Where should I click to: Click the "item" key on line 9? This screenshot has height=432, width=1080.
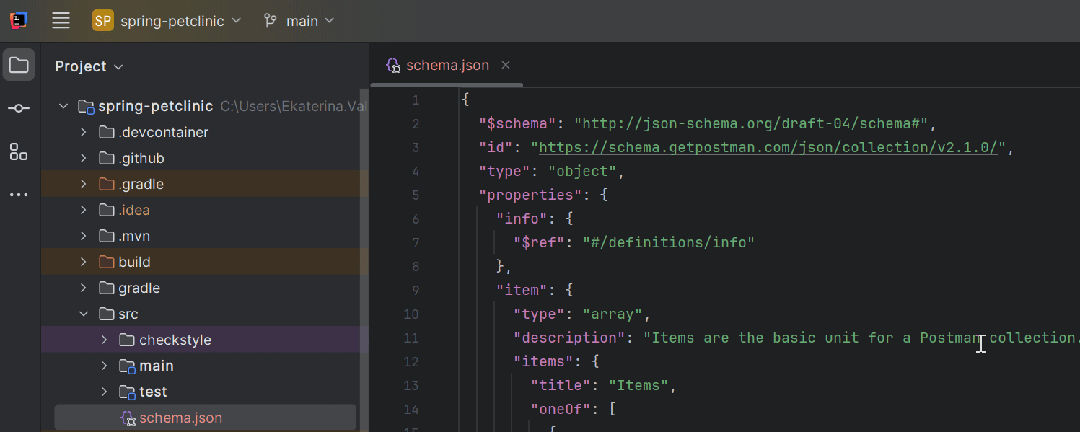[x=521, y=290]
